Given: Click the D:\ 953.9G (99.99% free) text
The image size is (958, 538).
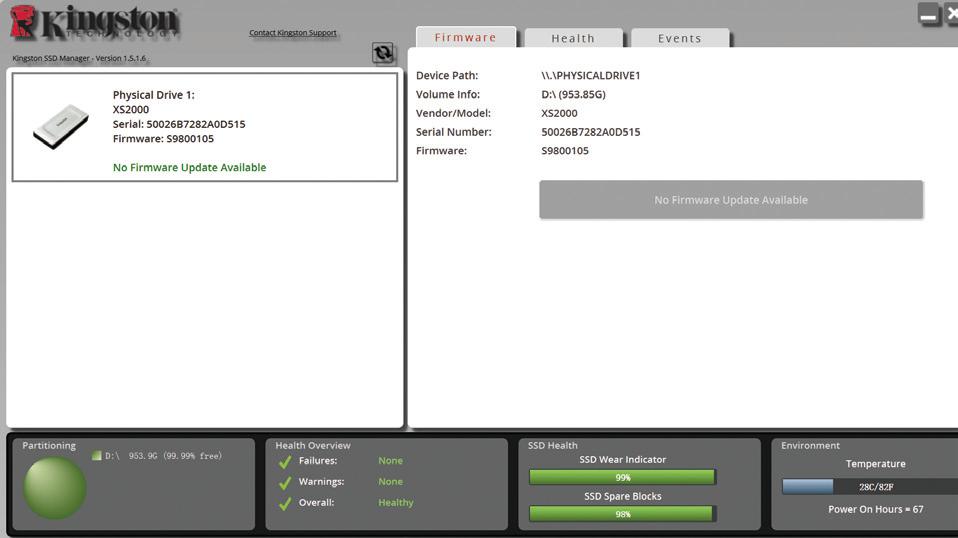Looking at the screenshot, I should tap(163, 456).
